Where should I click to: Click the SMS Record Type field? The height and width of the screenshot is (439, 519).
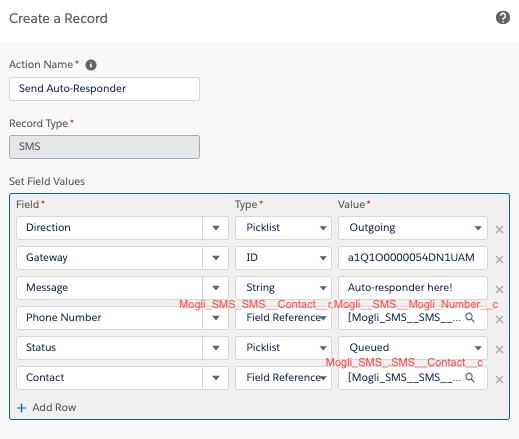point(104,147)
